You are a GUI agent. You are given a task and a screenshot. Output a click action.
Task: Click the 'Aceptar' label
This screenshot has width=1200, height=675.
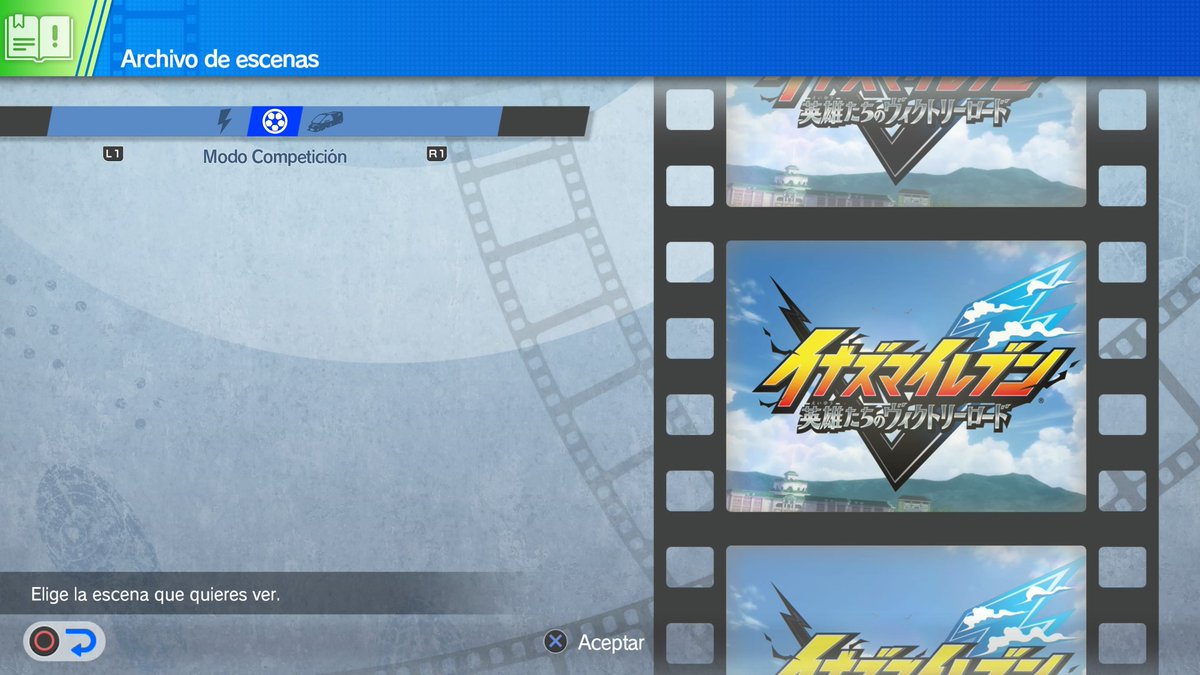[611, 643]
